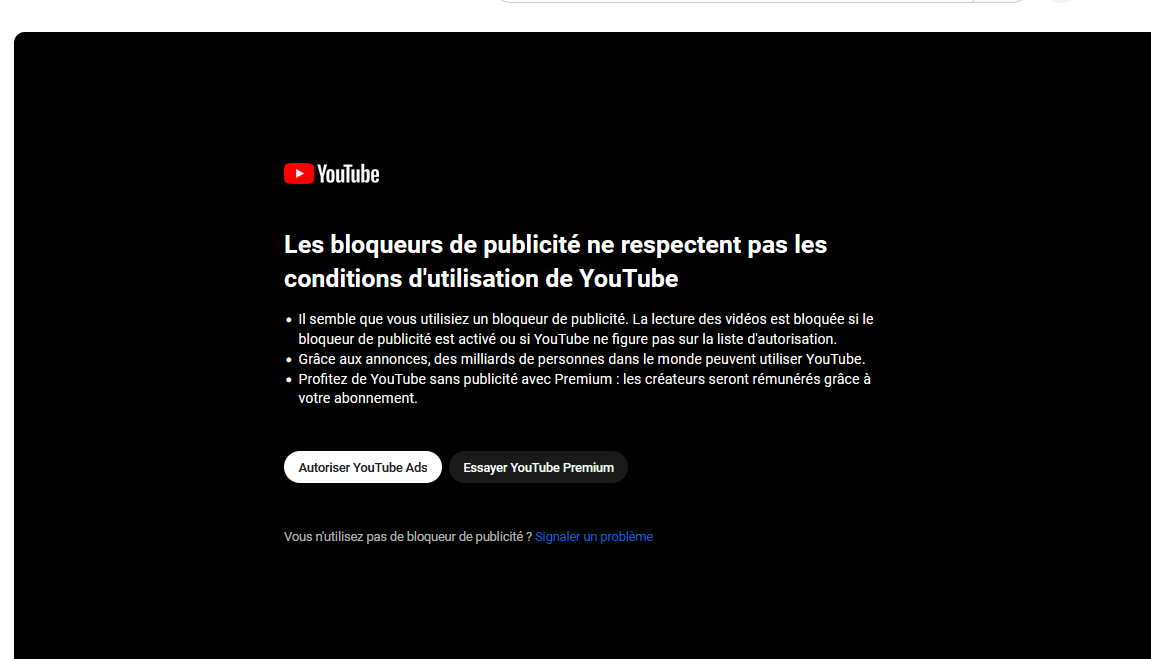The width and height of the screenshot is (1151, 659).
Task: Click the search button beside search field
Action: pyautogui.click(x=1000, y=1)
